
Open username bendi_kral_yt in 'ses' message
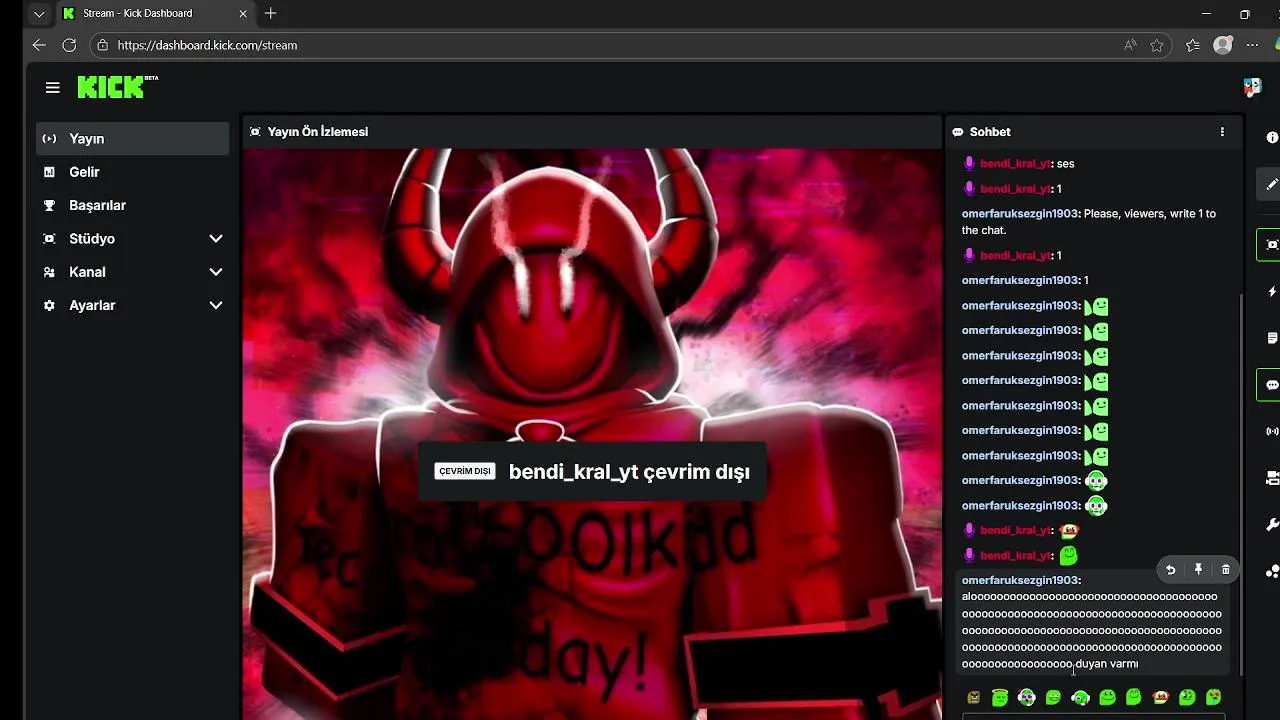[1015, 163]
